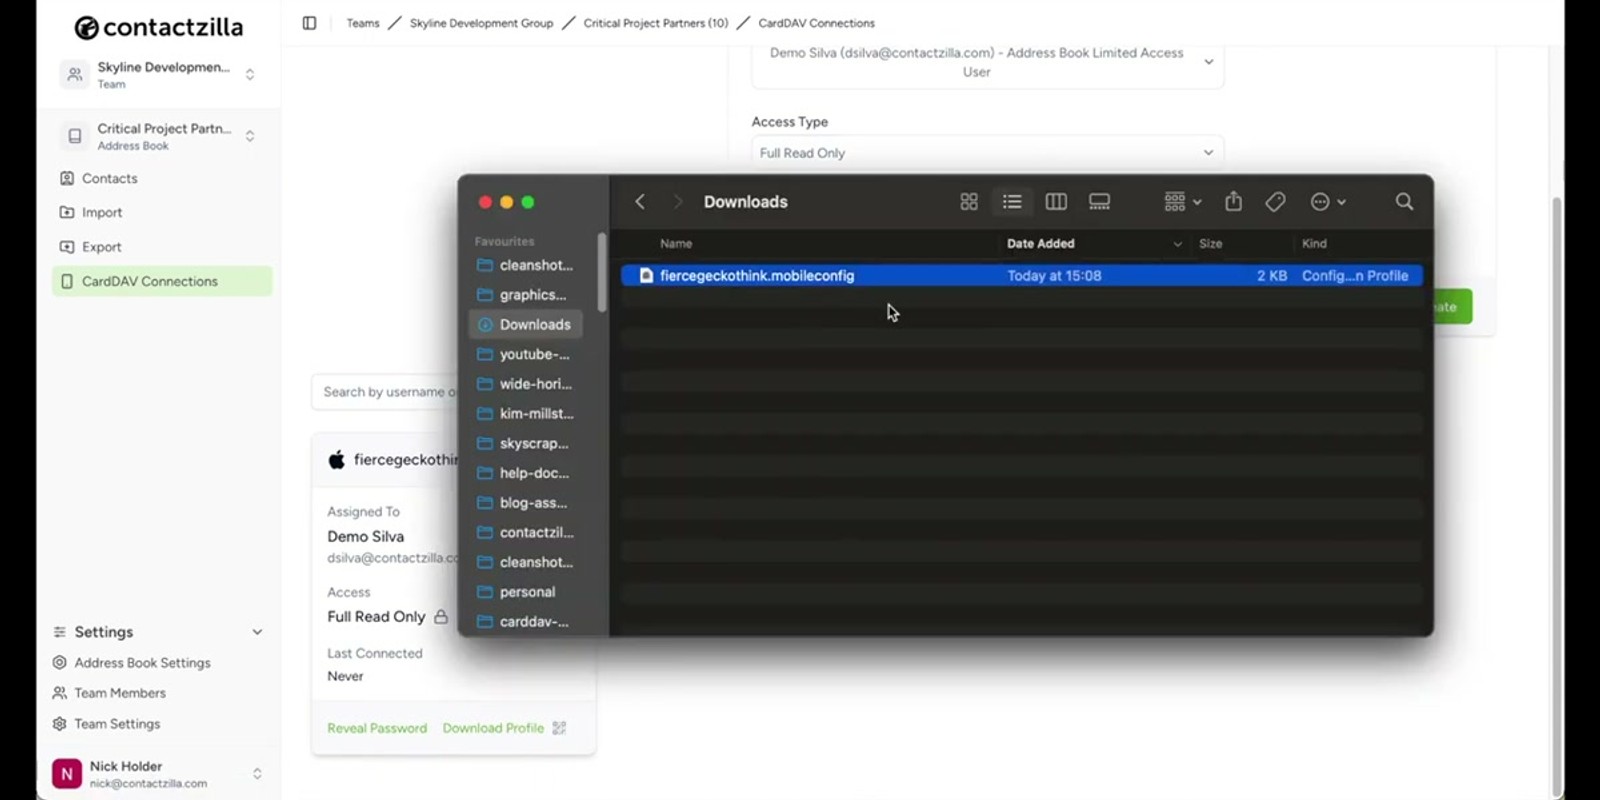Switch Finder to column view

pos(1056,202)
